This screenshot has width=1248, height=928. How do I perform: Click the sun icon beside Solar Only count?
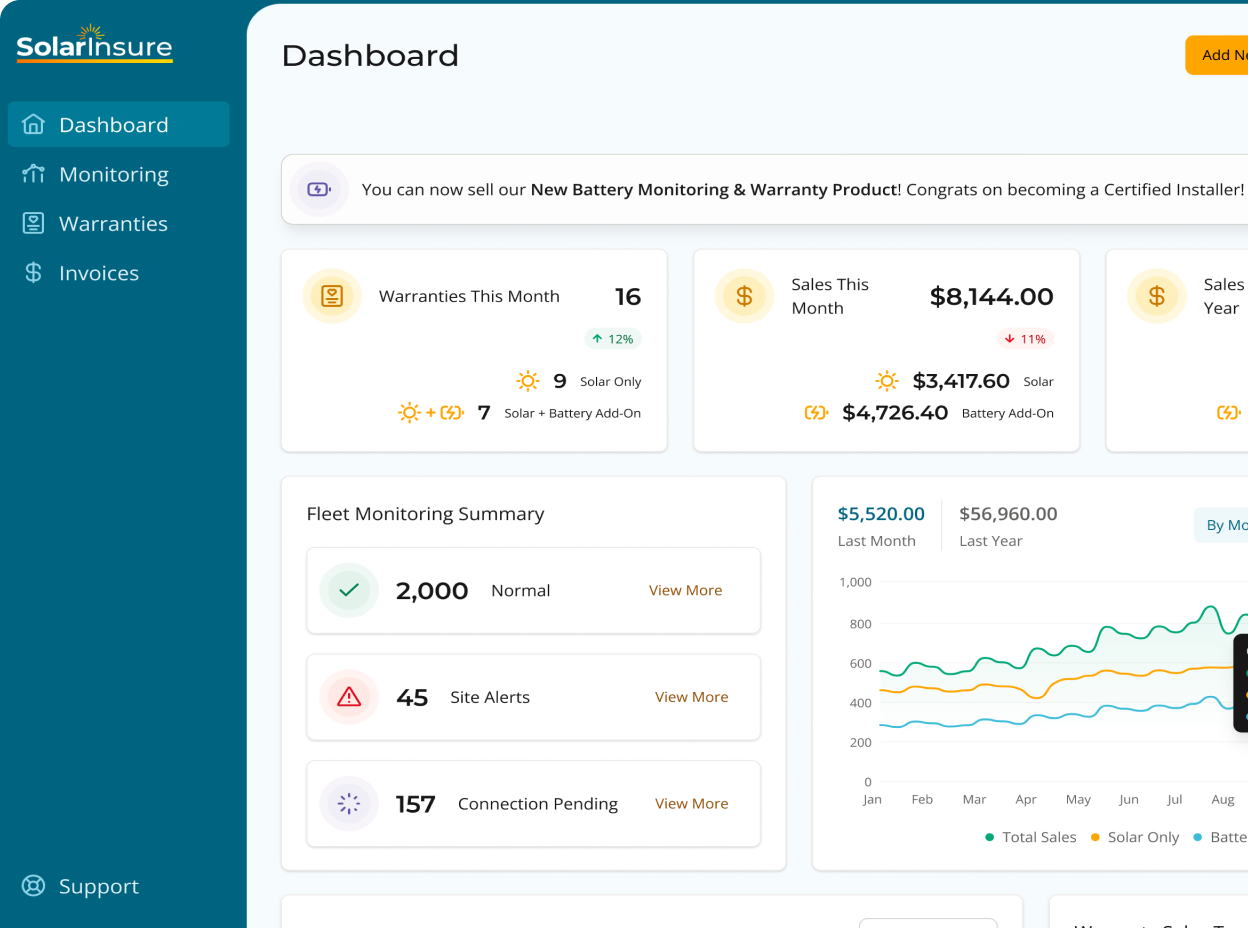[x=528, y=381]
